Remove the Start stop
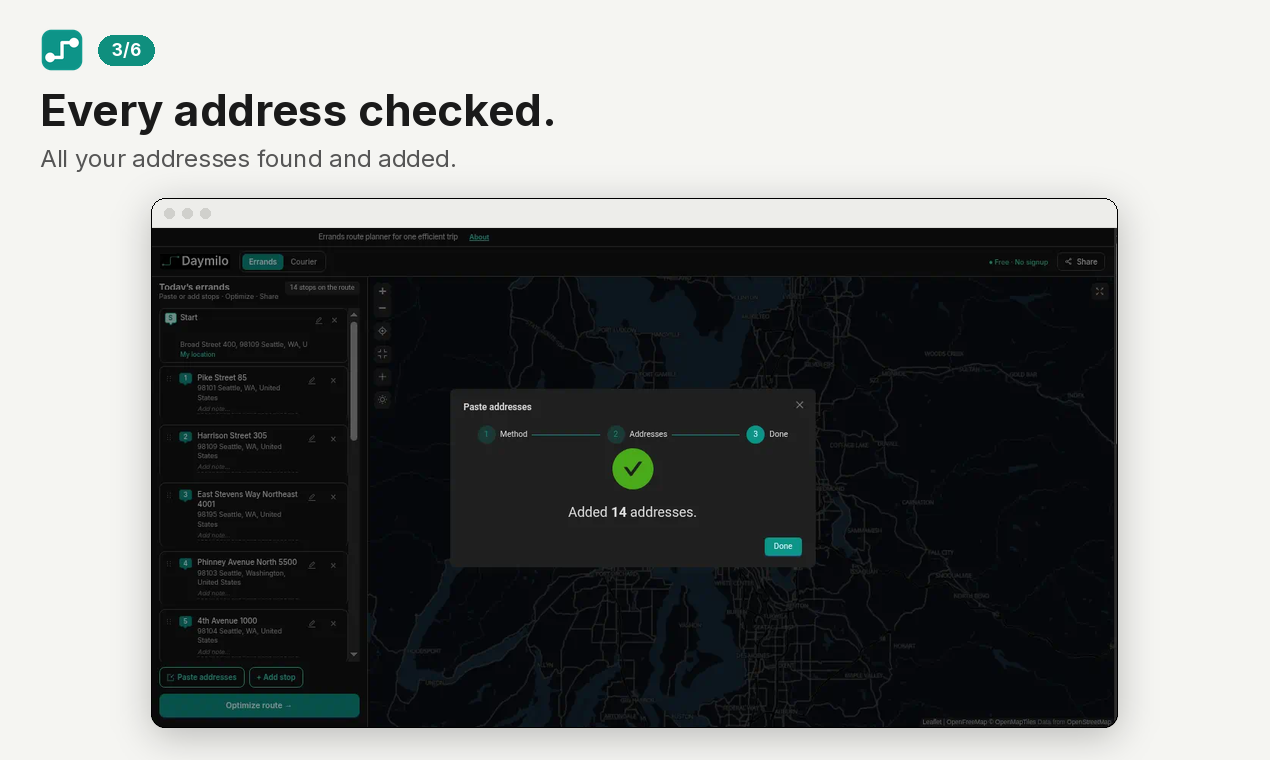 pos(335,320)
